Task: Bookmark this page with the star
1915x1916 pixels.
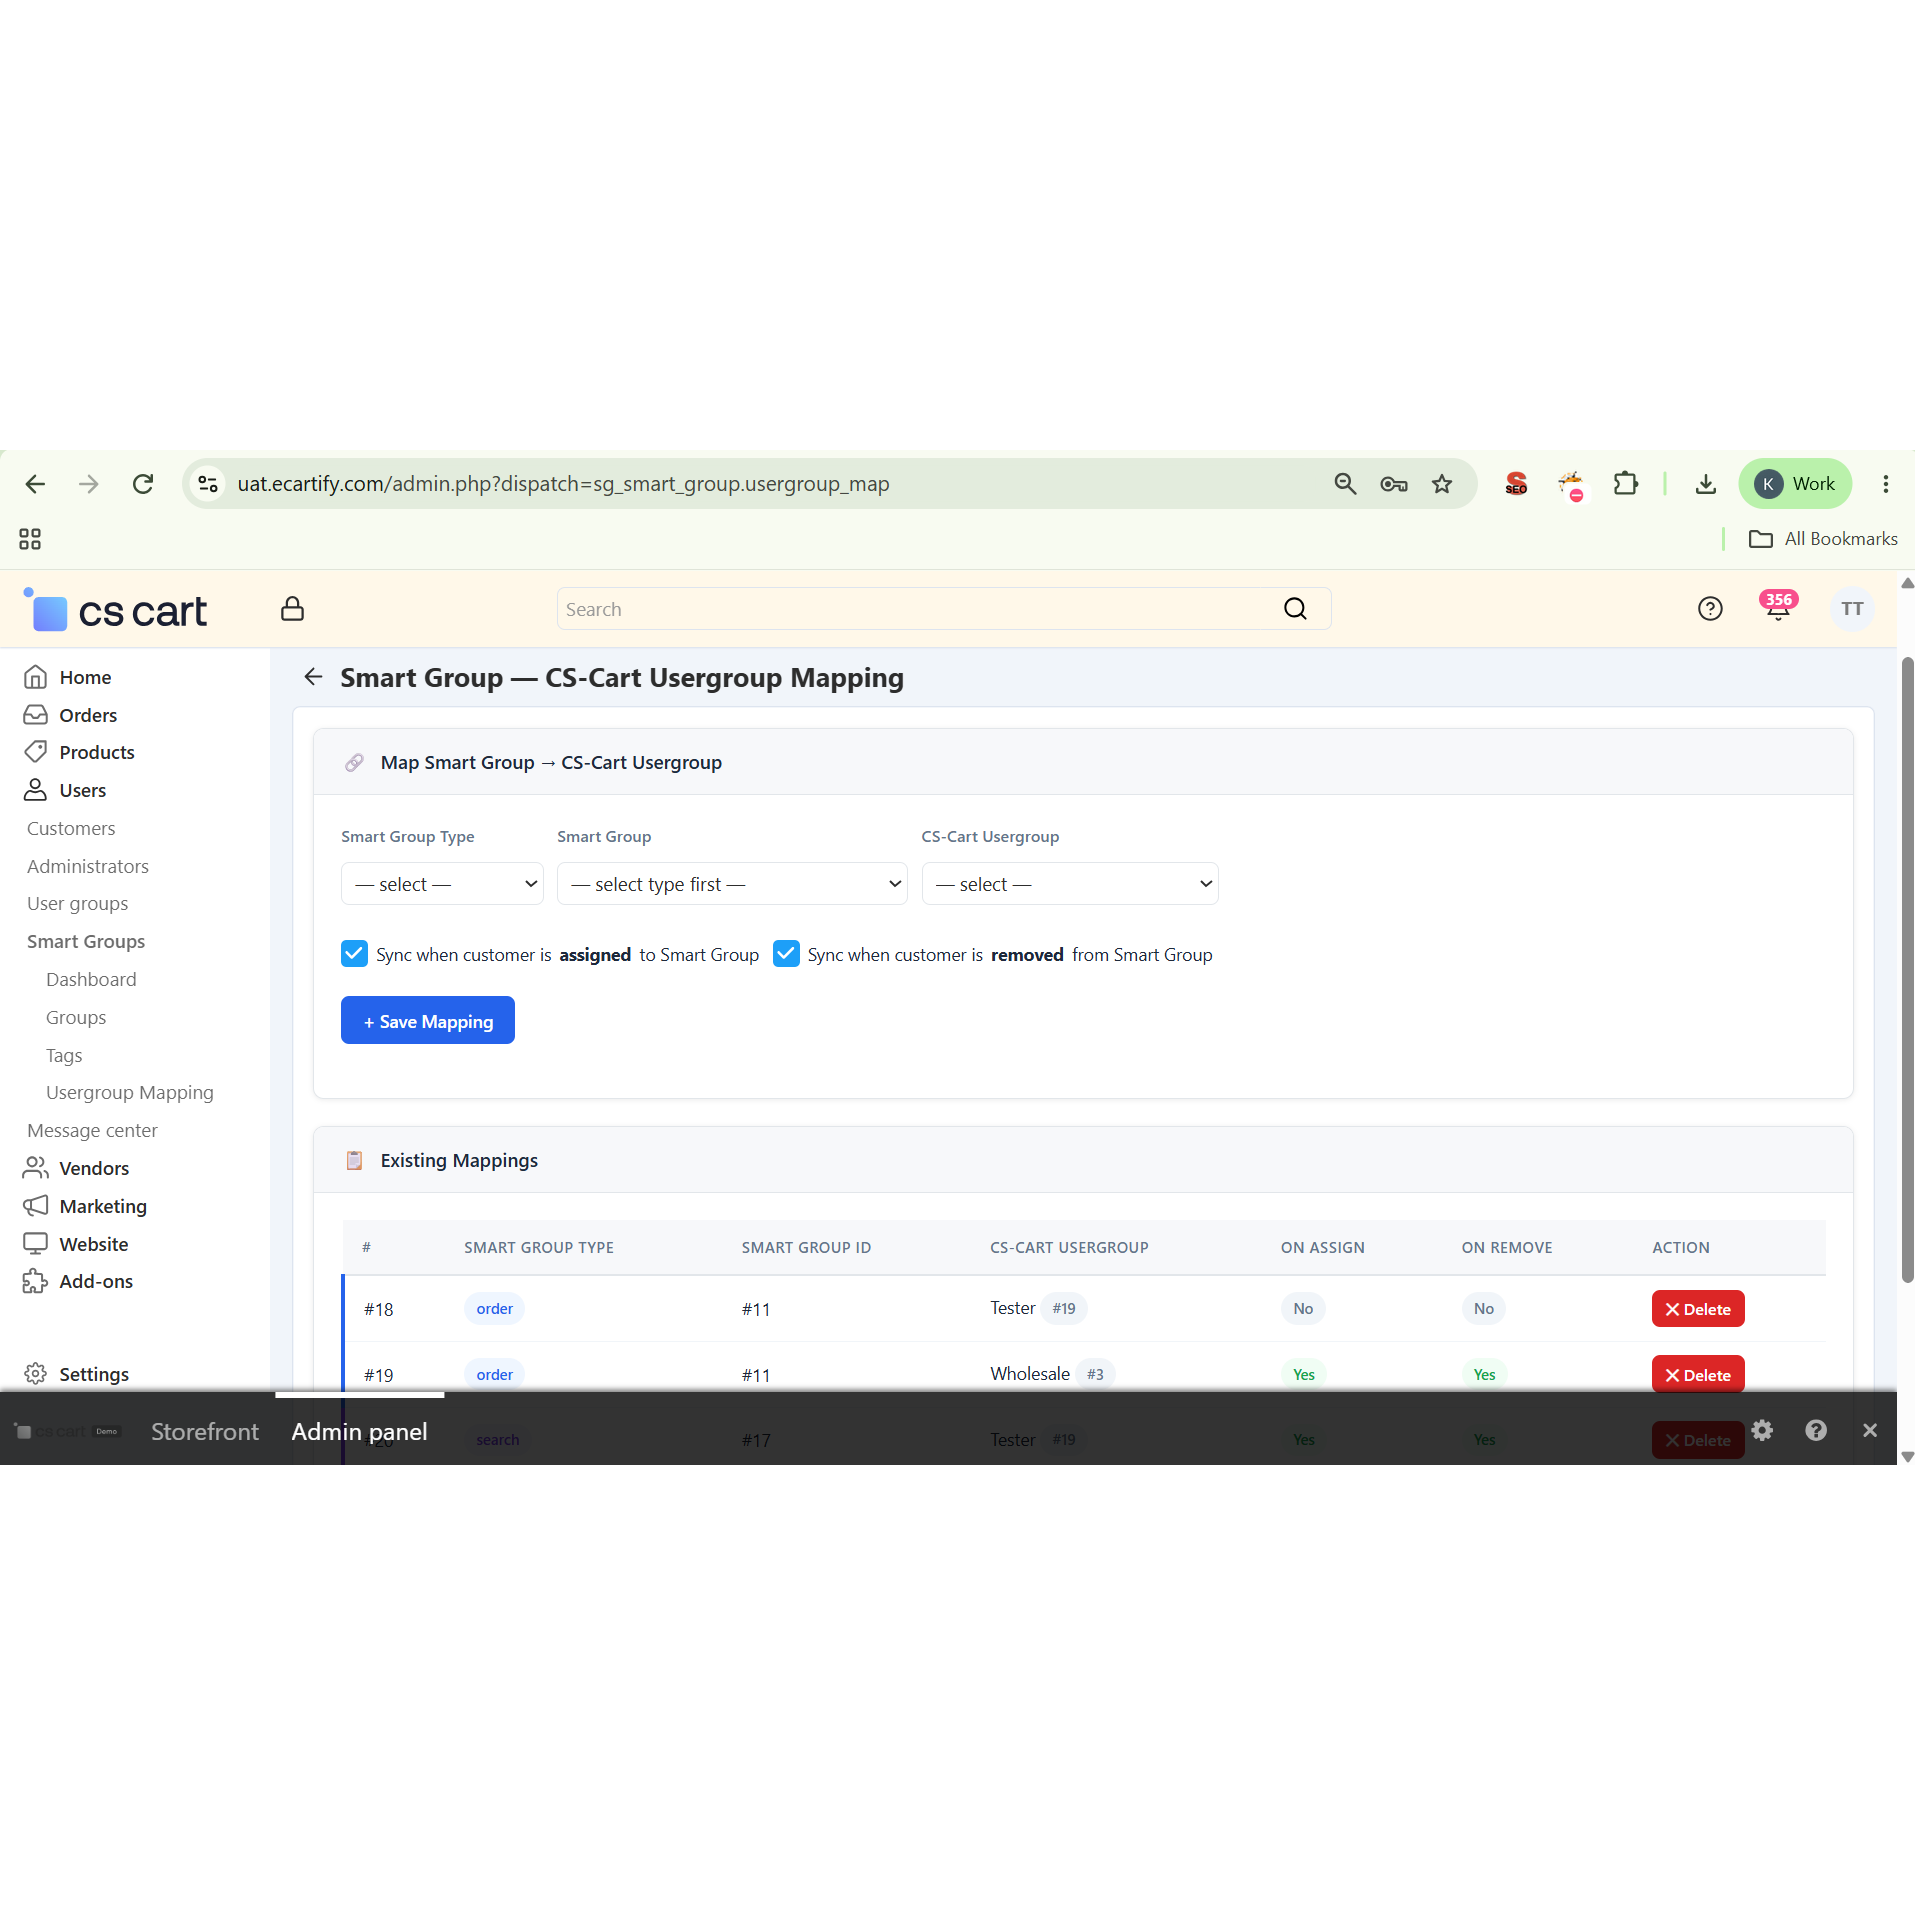Action: click(x=1442, y=484)
